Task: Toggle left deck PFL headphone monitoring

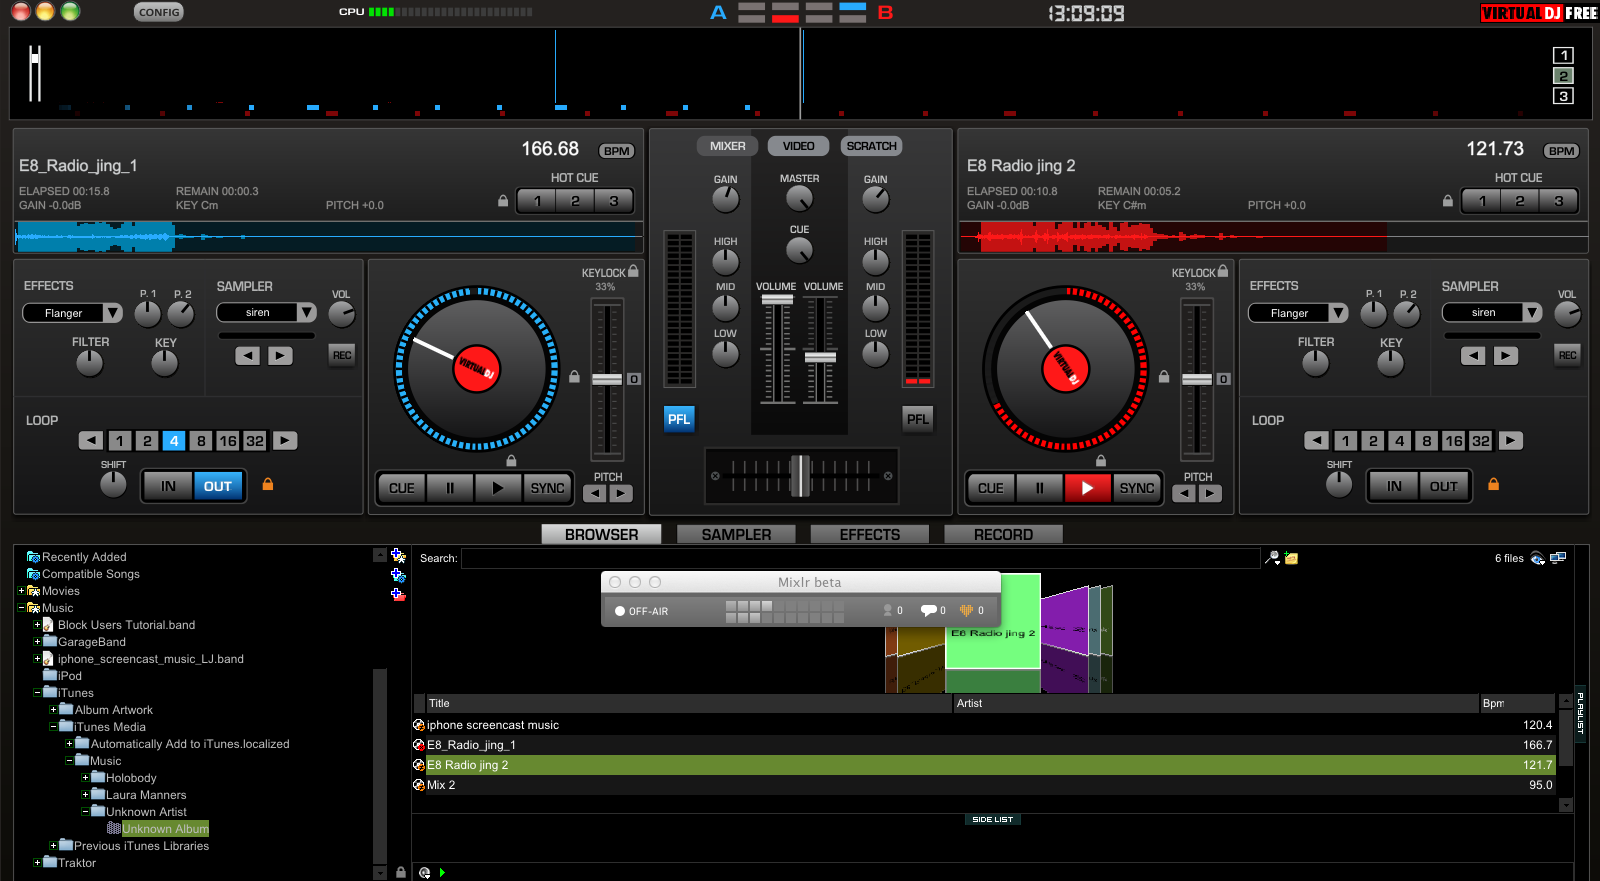Action: coord(679,419)
